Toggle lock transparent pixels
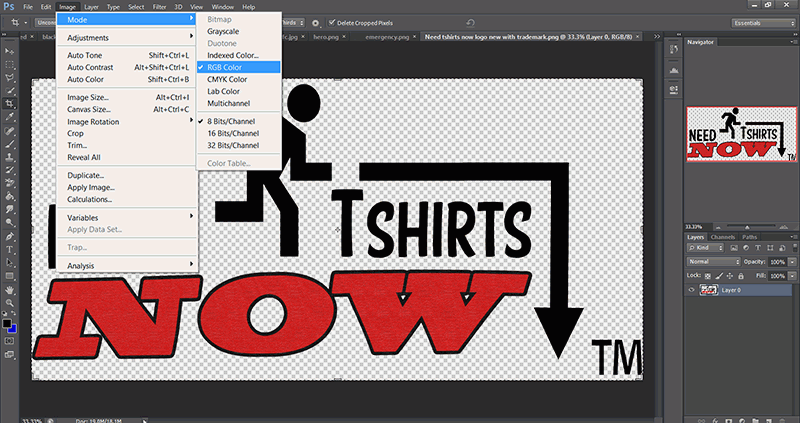 (708, 276)
